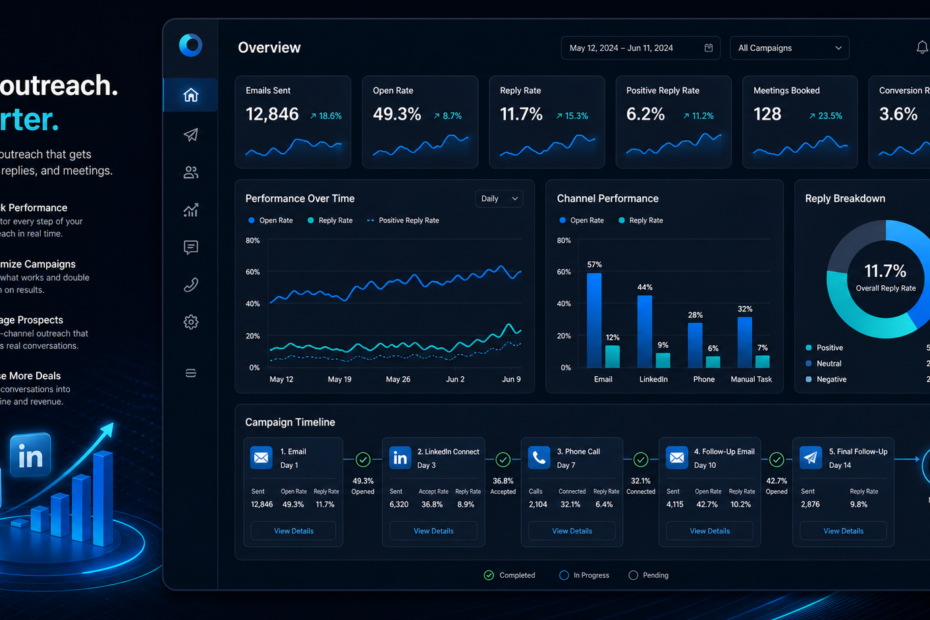Open the contacts people sidebar icon
The width and height of the screenshot is (930, 620).
(190, 173)
